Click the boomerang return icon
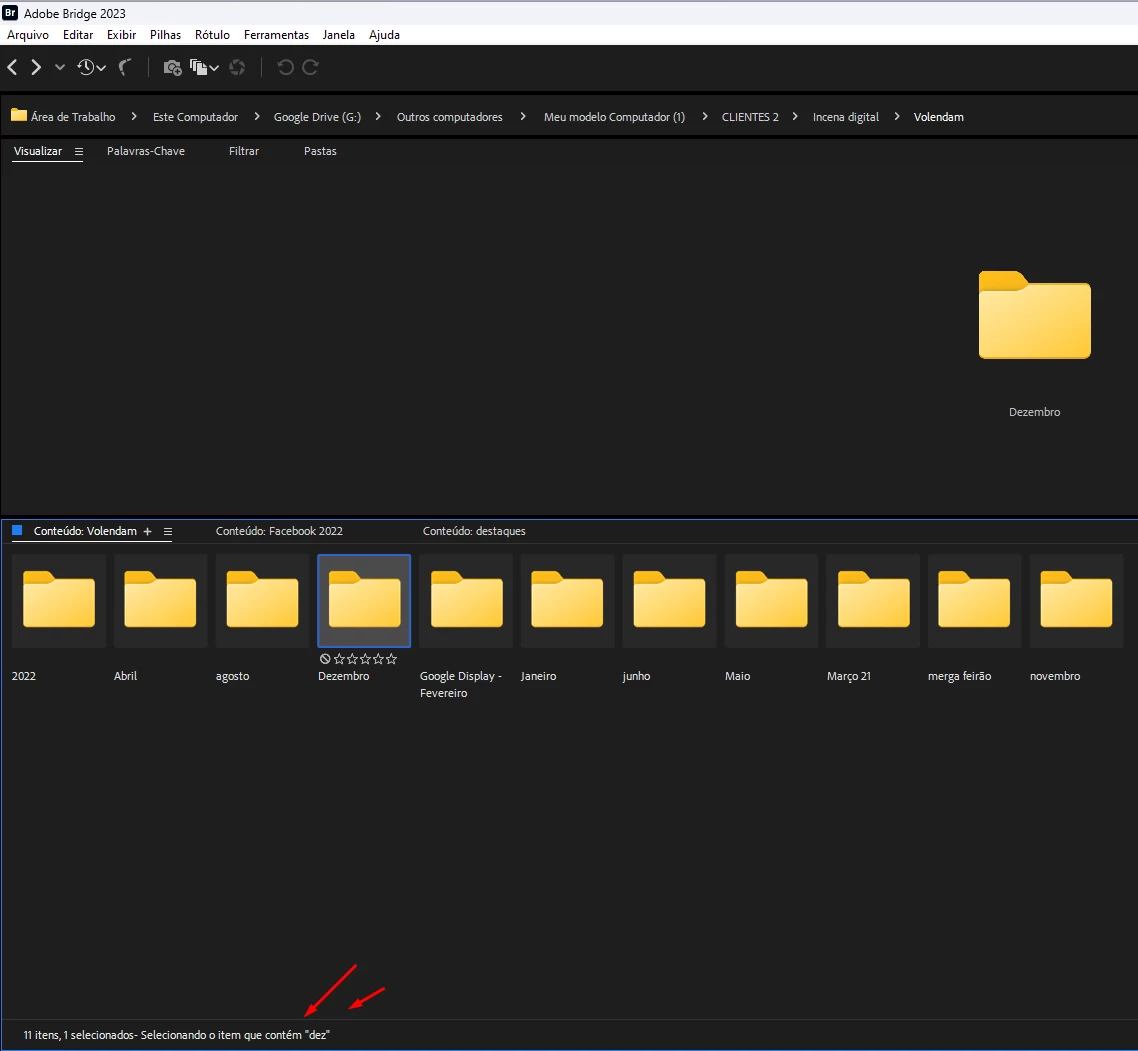The height and width of the screenshot is (1051, 1138). [x=126, y=68]
